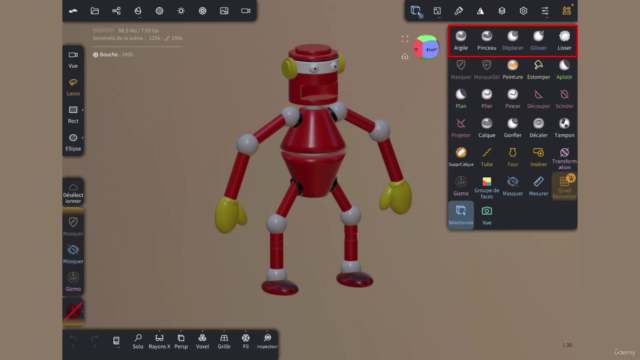The image size is (640, 360).
Task: Choose the Insérer tool
Action: point(538,157)
